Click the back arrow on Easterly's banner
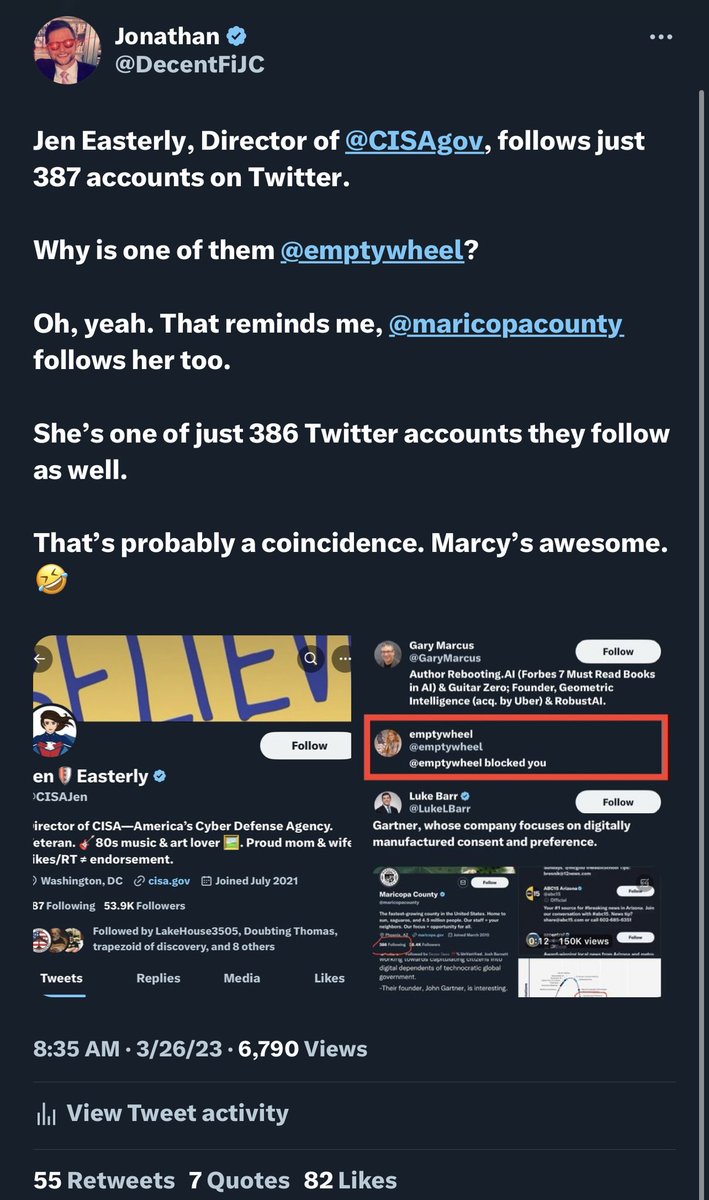The image size is (709, 1200). (x=41, y=659)
